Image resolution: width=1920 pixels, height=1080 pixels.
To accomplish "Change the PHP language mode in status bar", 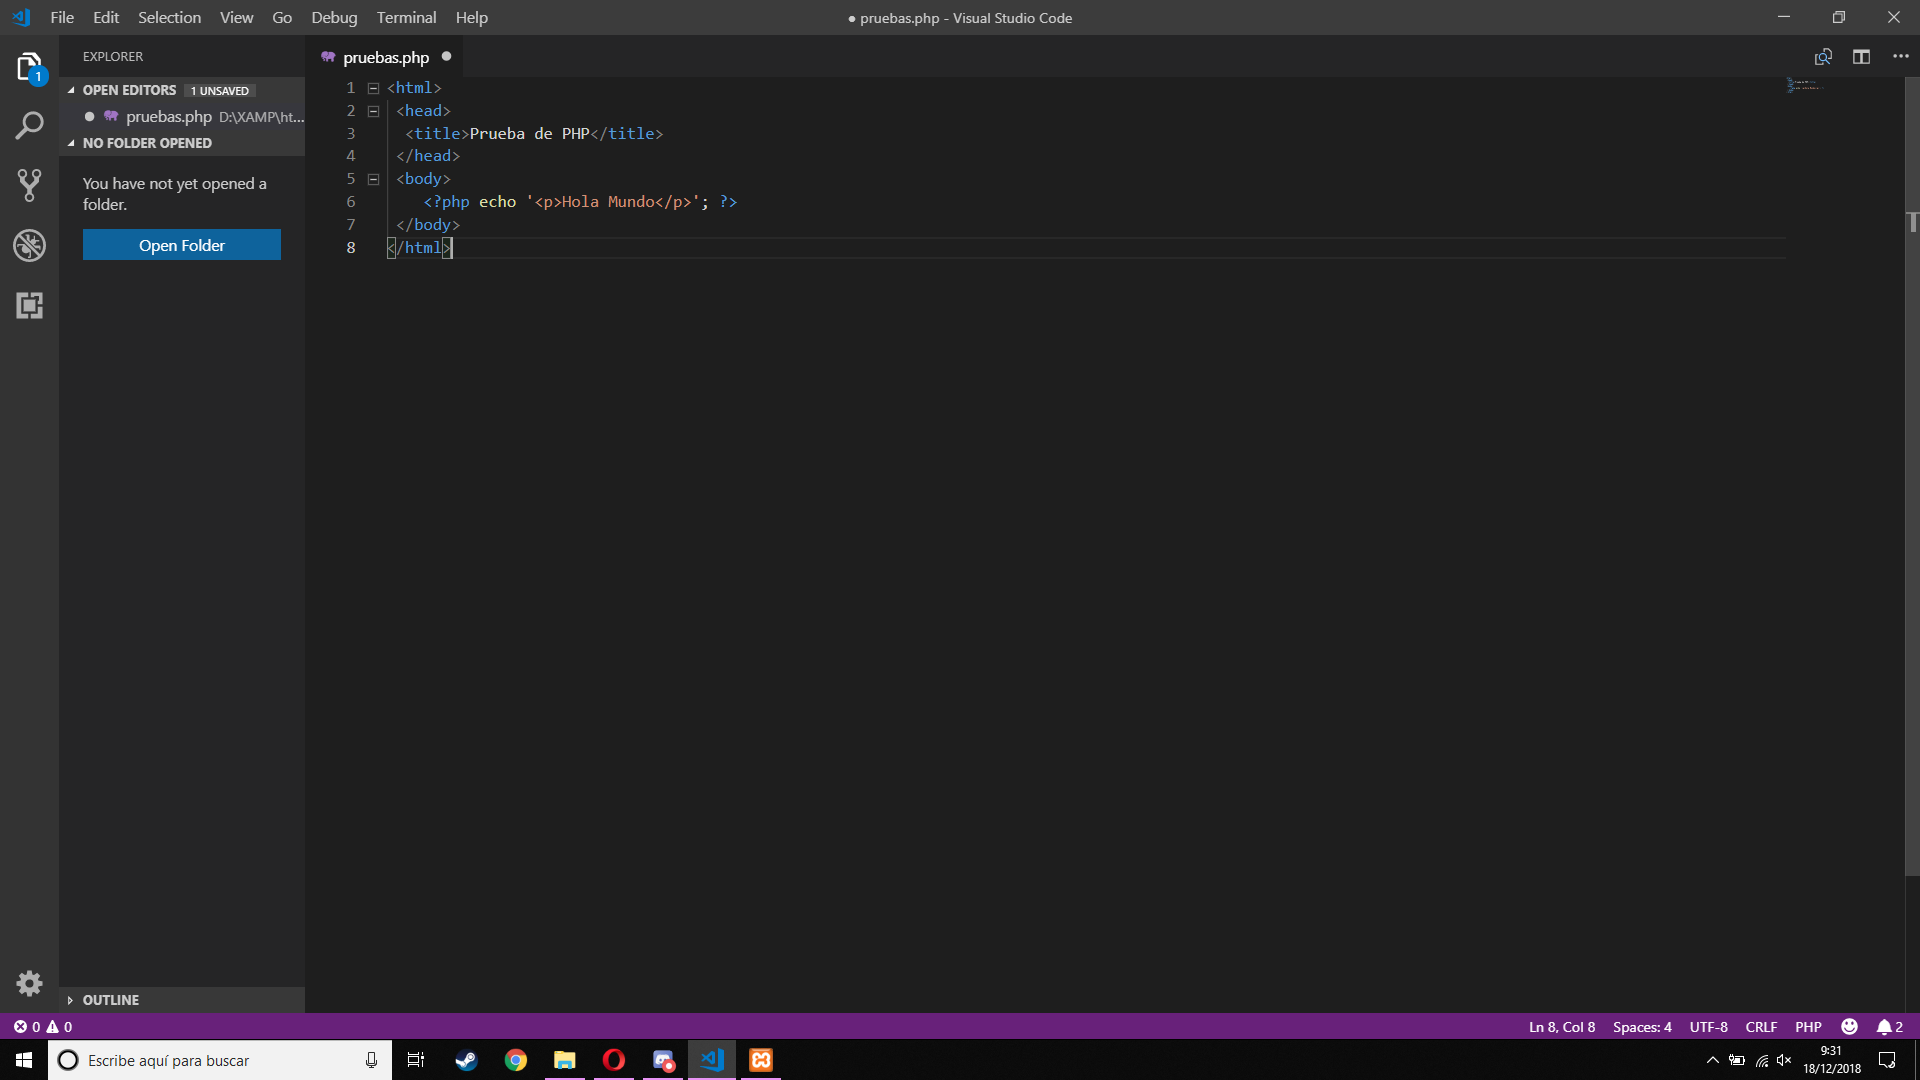I will click(x=1808, y=1027).
